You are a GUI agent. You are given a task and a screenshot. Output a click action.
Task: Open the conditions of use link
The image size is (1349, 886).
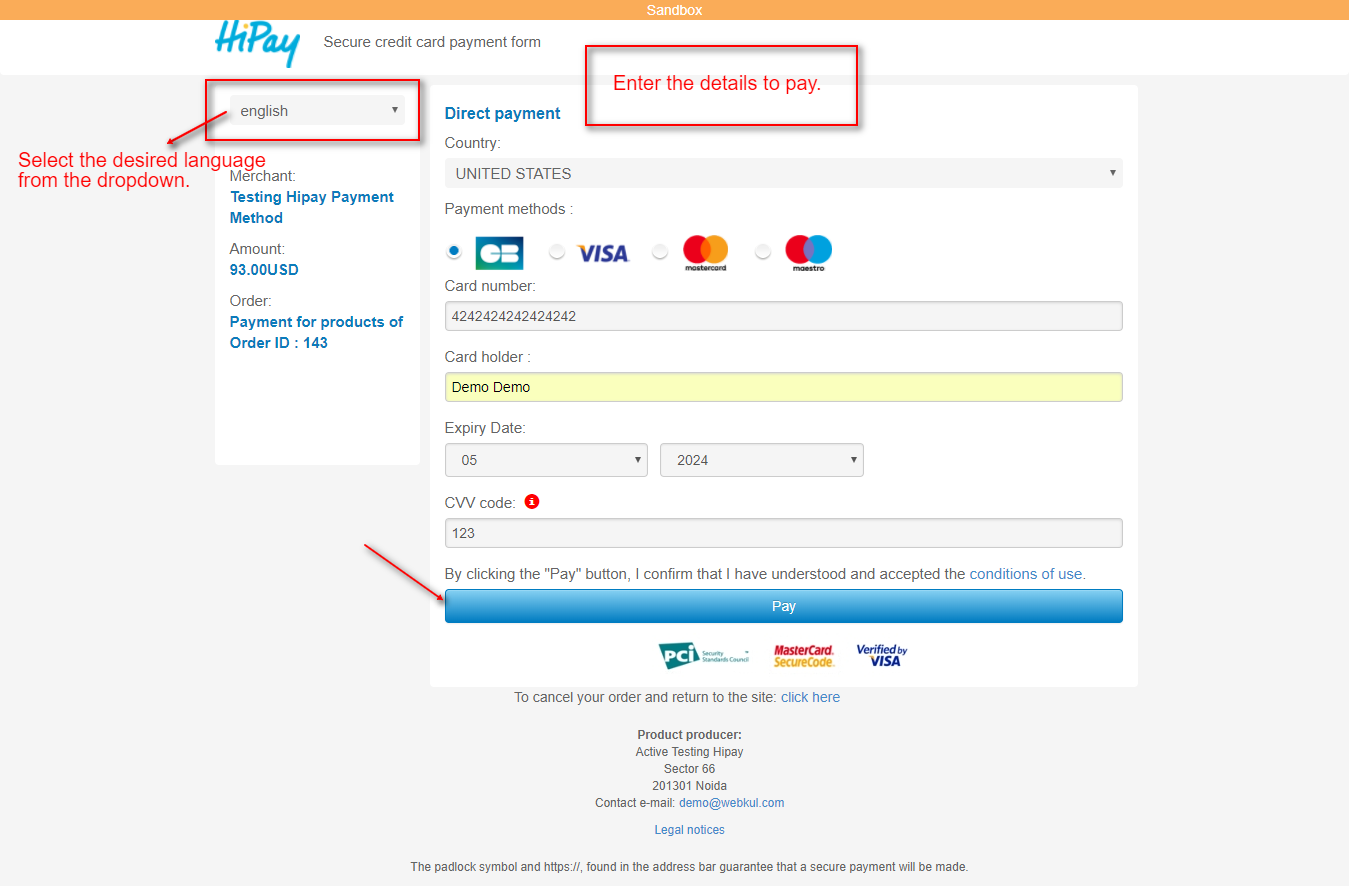[x=1025, y=573]
